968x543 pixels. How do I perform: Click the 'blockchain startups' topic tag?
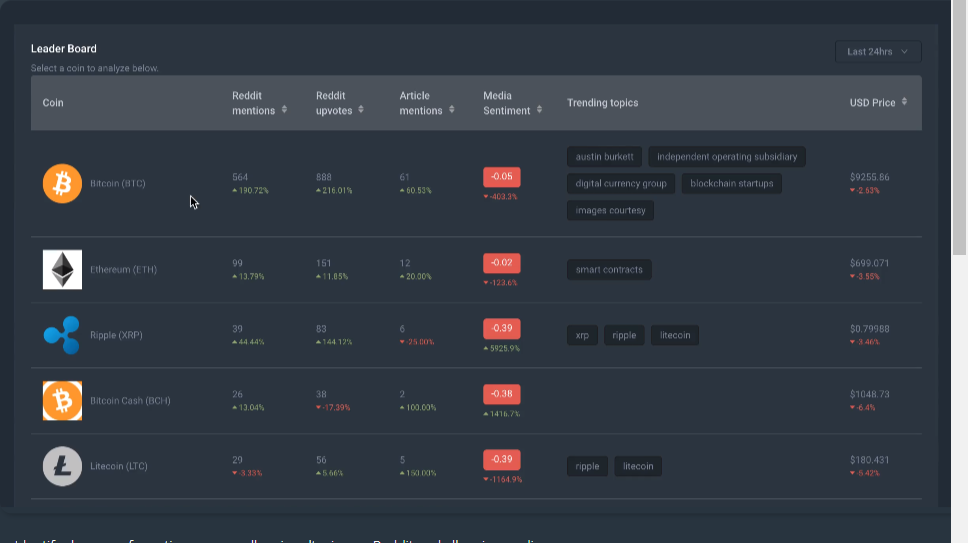732,183
